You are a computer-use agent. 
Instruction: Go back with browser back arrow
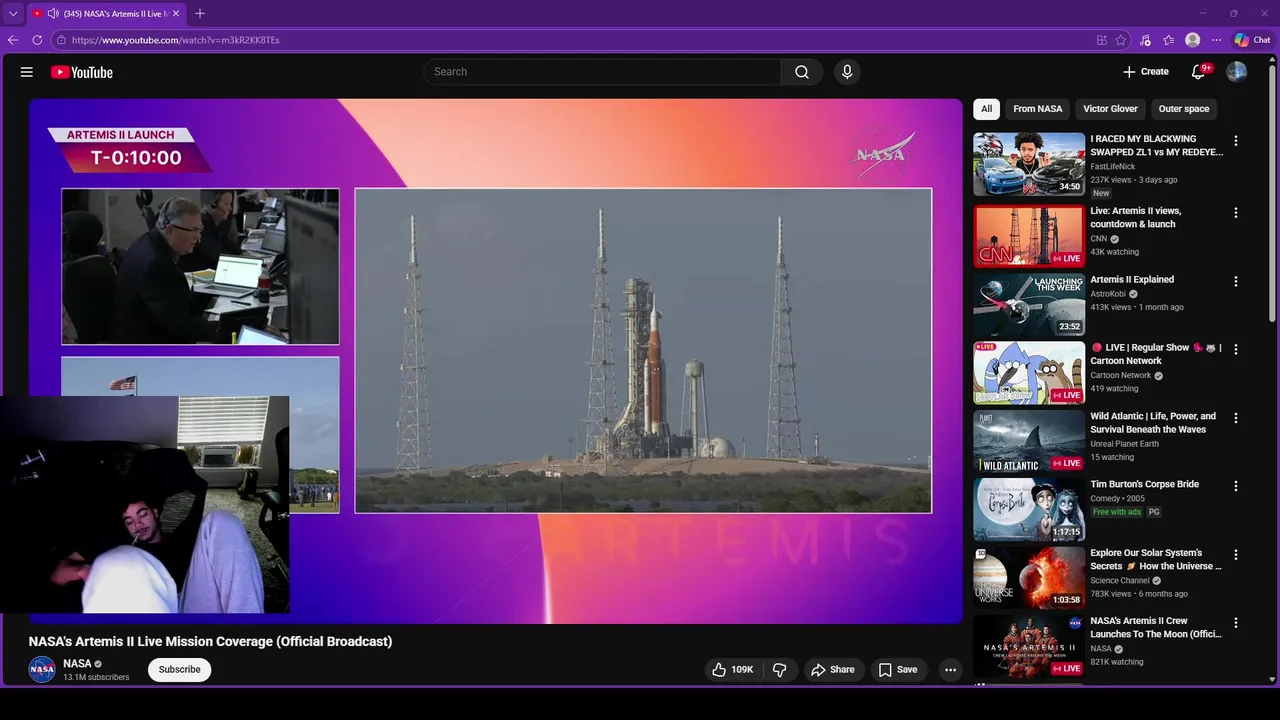coord(13,40)
